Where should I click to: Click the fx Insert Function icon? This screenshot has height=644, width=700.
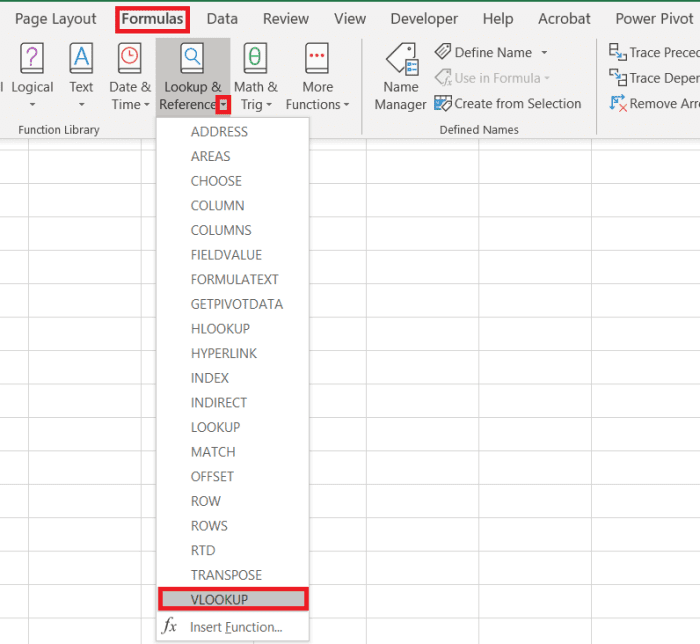tap(170, 626)
